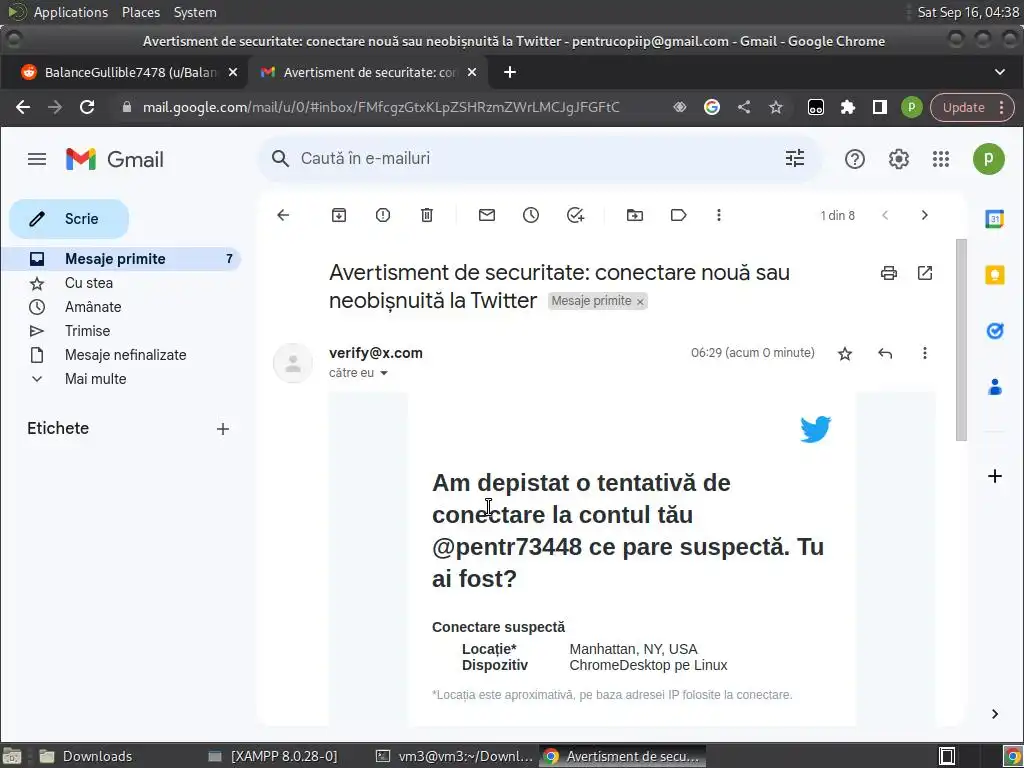The width and height of the screenshot is (1024, 768).
Task: Open Google Calendar side panel
Action: 995,219
